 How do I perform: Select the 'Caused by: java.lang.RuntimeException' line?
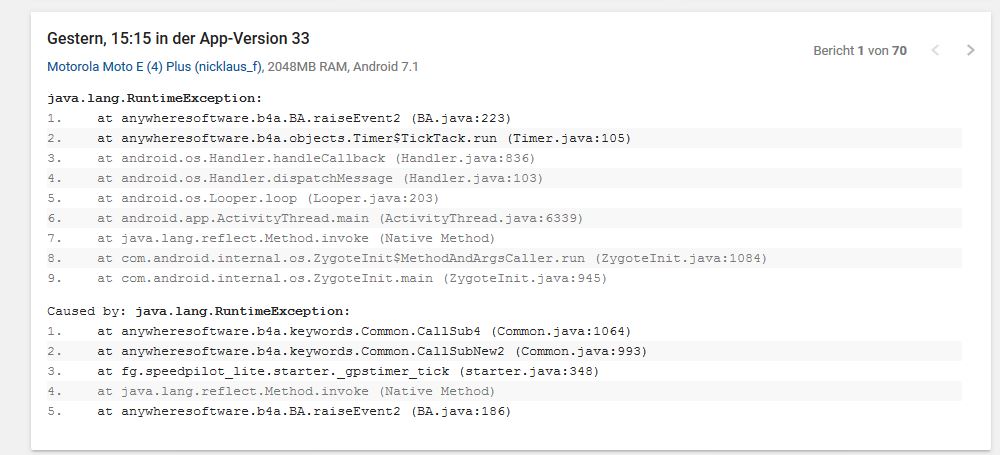point(199,311)
